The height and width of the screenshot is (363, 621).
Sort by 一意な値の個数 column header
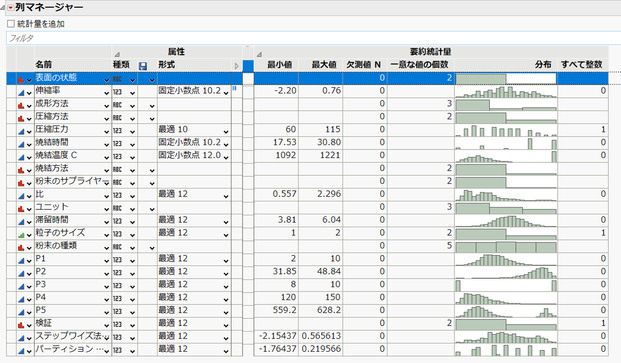click(419, 65)
